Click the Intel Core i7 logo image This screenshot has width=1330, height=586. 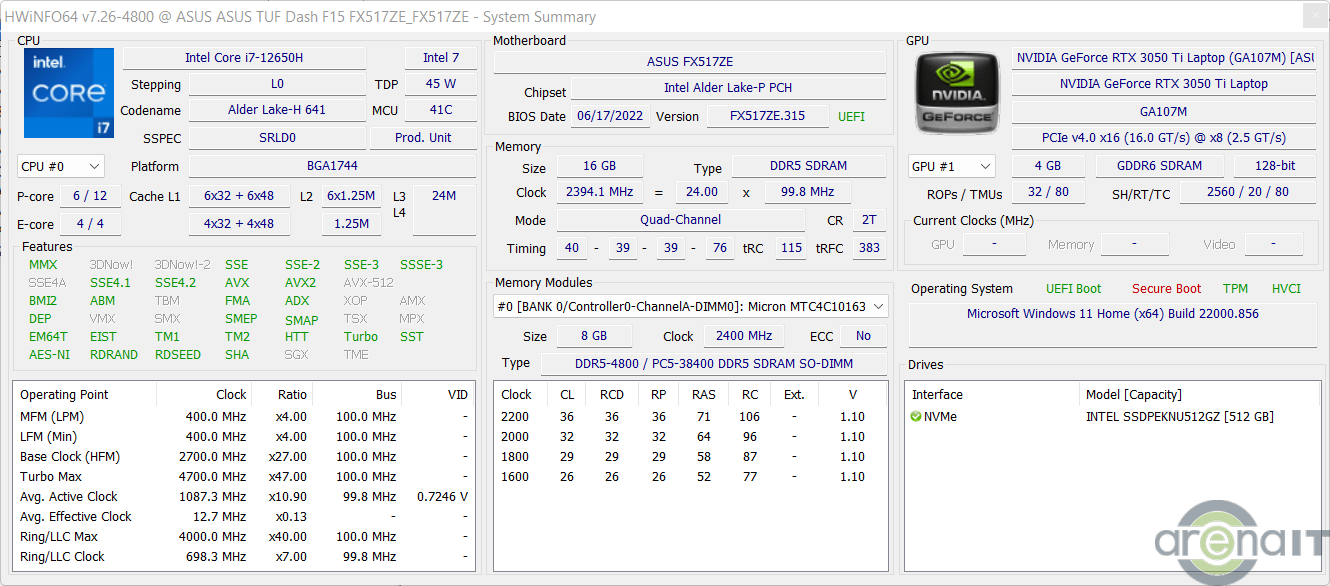[67, 93]
